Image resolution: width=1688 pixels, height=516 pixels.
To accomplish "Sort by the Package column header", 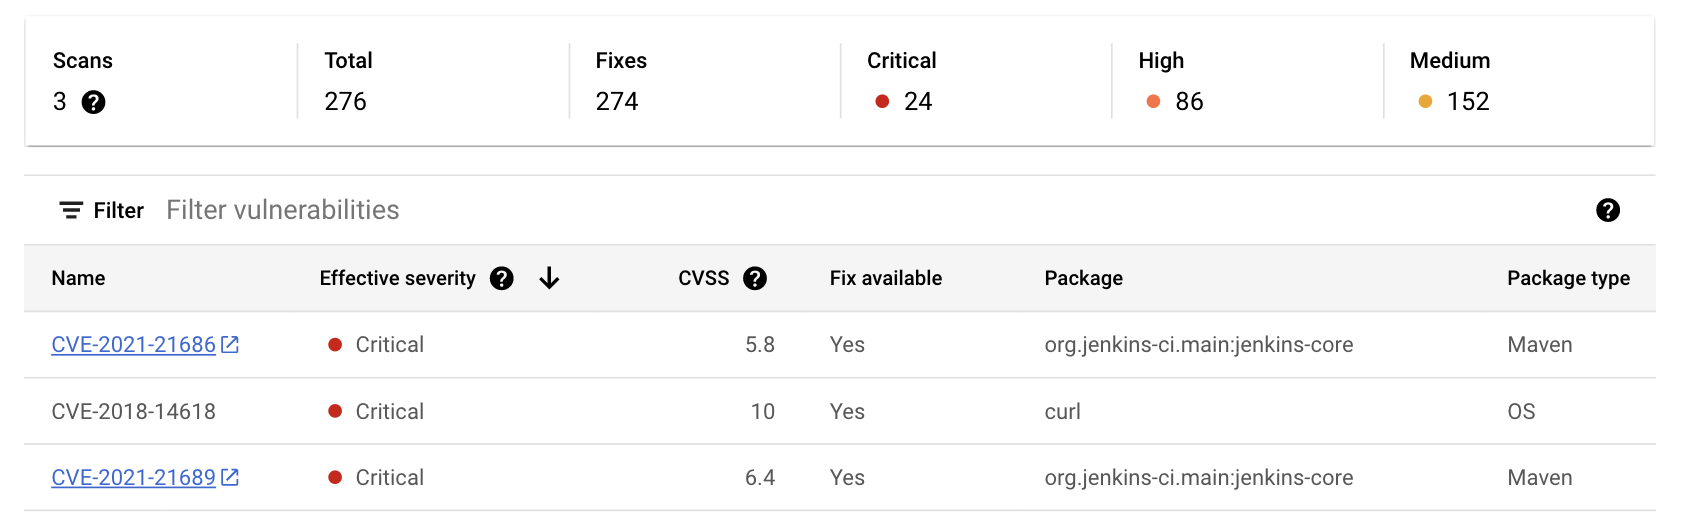I will [x=1083, y=279].
